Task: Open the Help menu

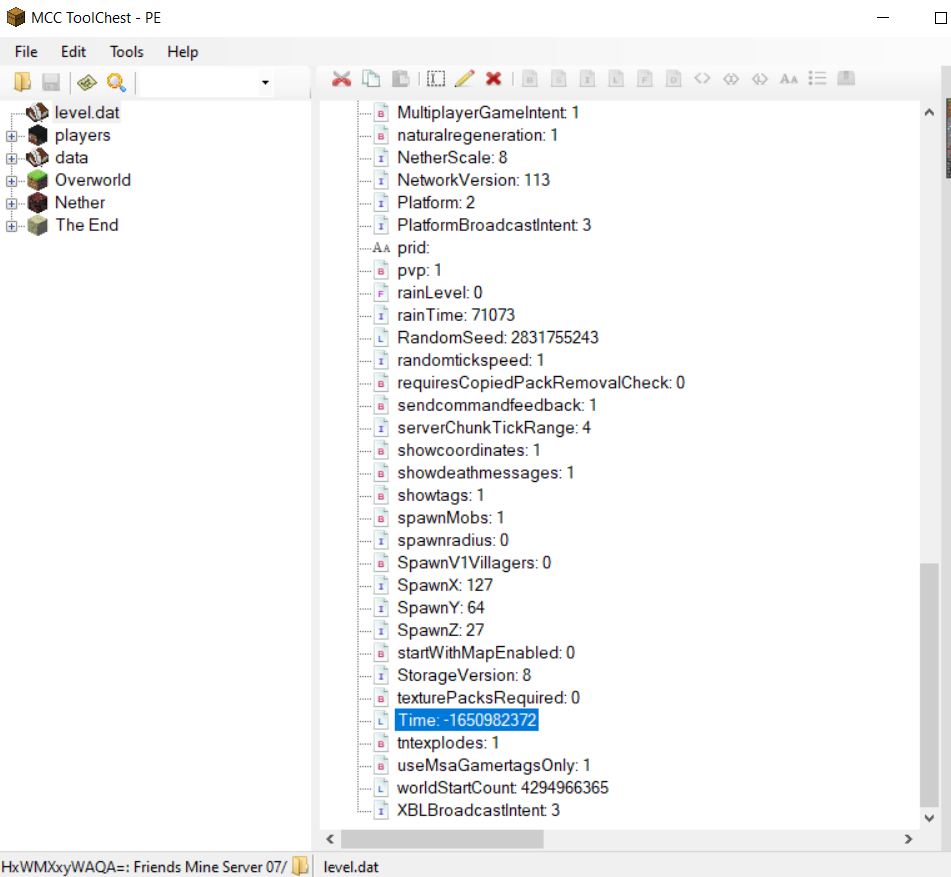Action: [x=183, y=52]
